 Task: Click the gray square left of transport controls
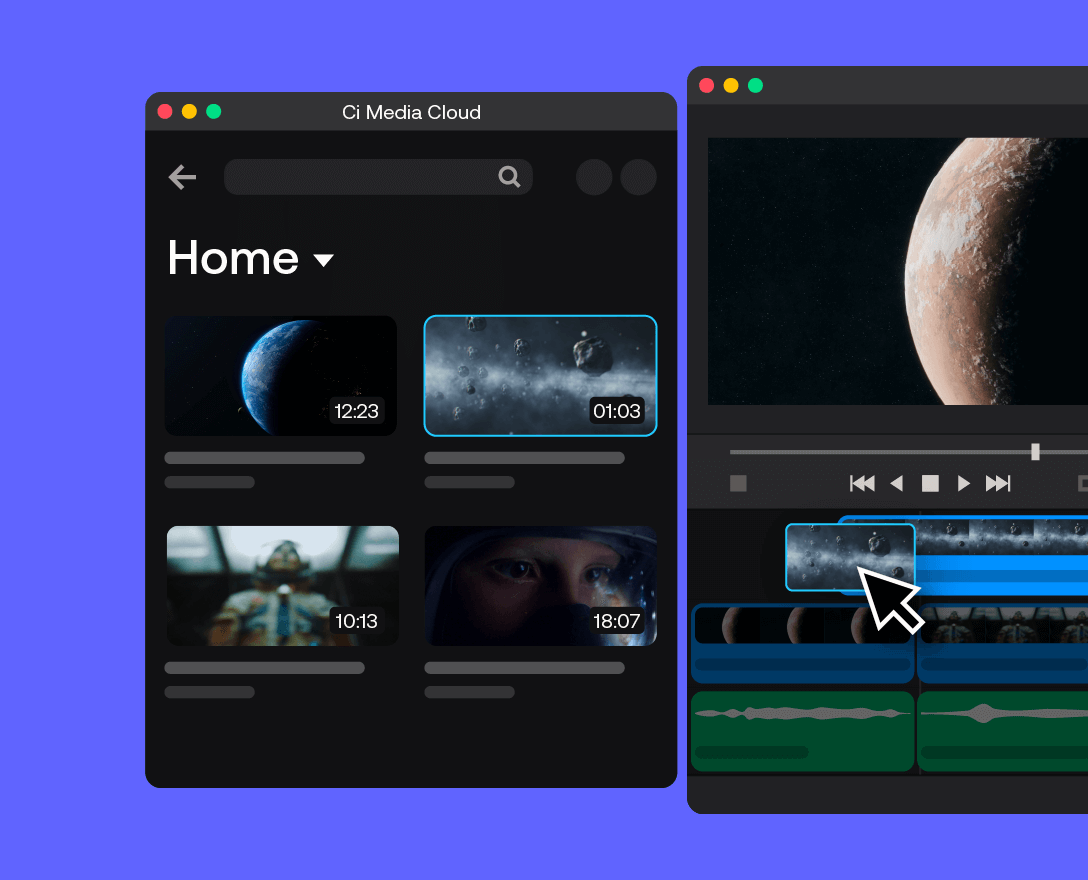[738, 483]
